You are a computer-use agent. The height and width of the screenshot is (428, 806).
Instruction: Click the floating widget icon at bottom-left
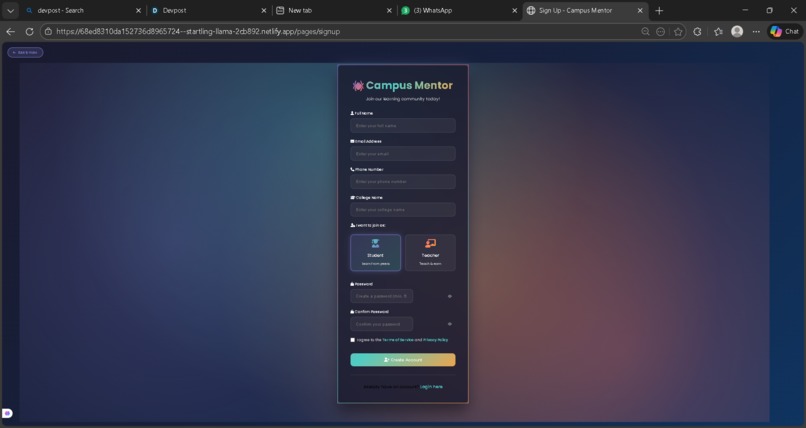click(x=7, y=413)
